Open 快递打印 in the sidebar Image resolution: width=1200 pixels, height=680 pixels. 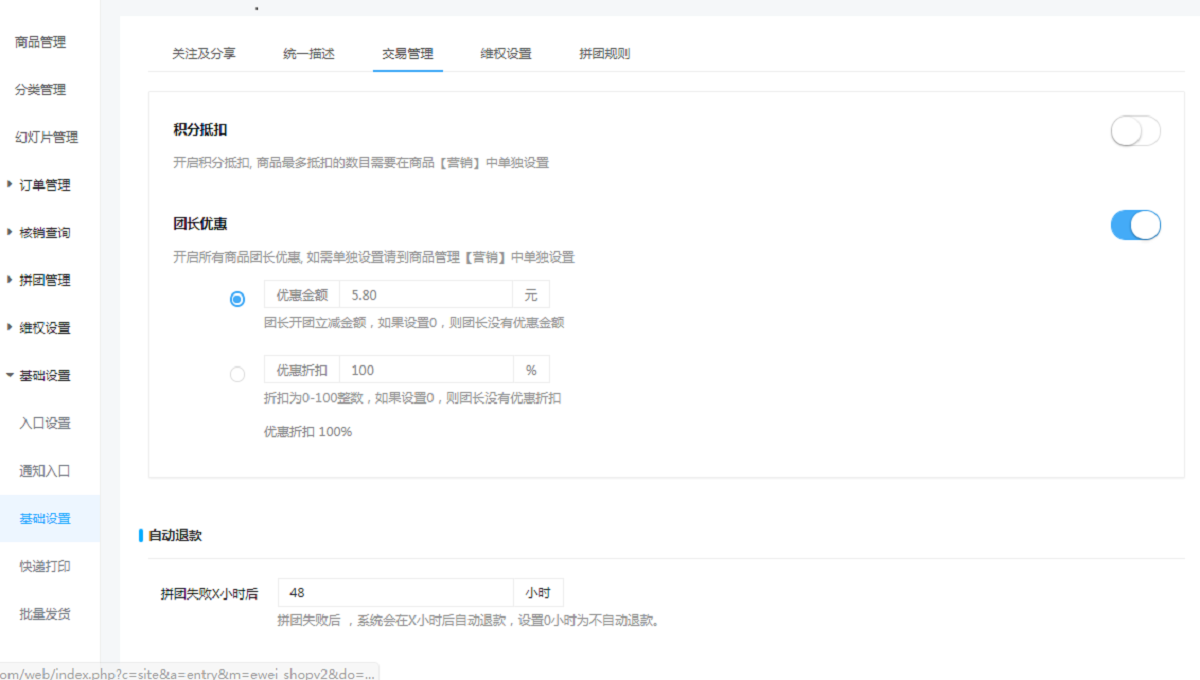45,566
